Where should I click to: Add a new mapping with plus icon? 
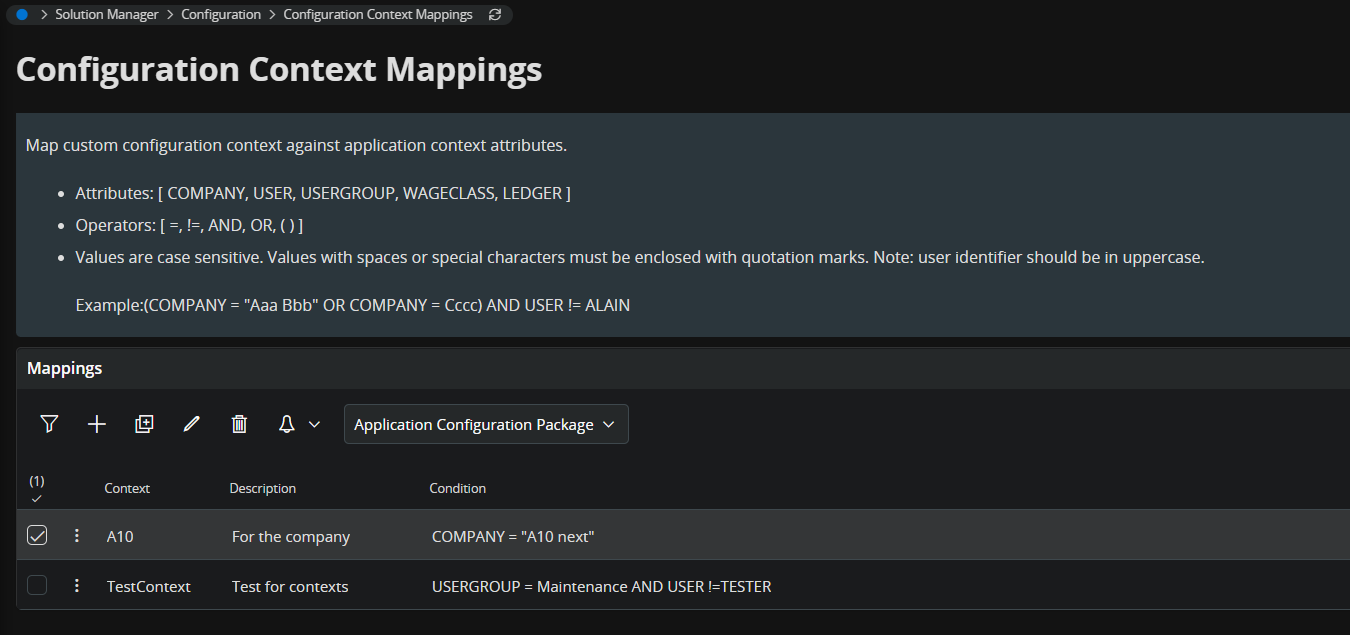(x=97, y=424)
